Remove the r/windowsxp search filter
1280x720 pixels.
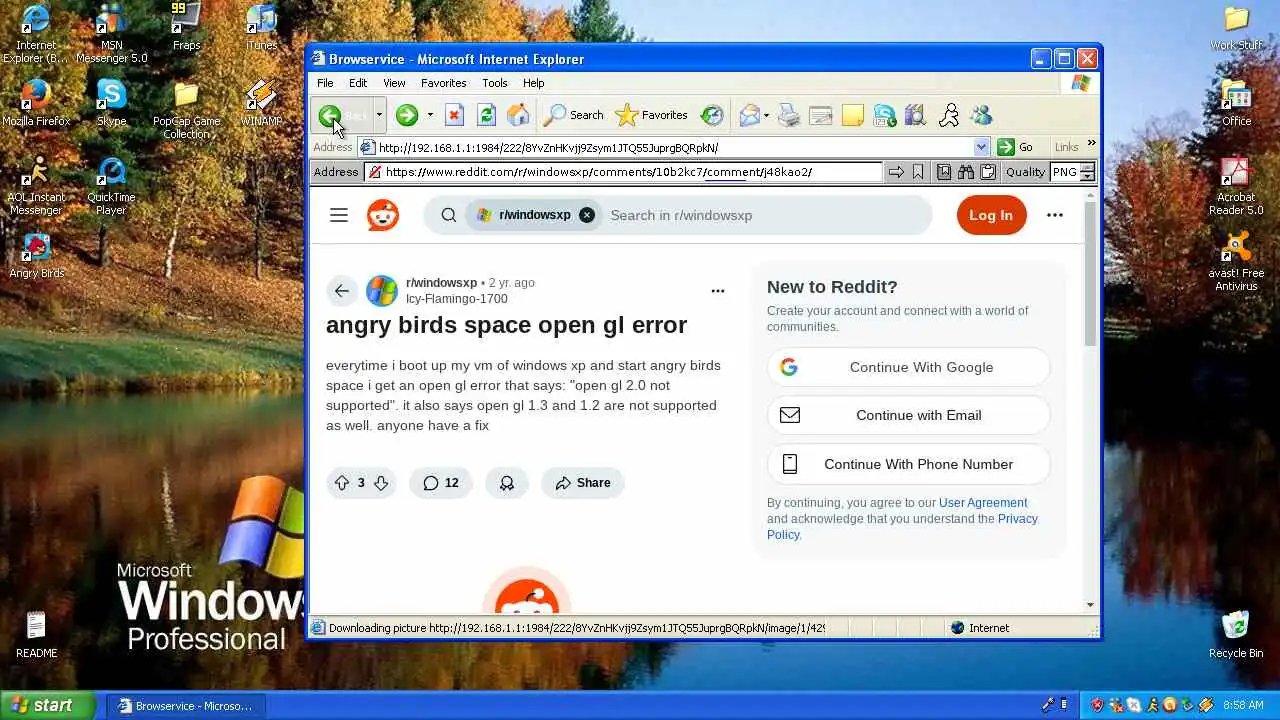click(x=587, y=215)
